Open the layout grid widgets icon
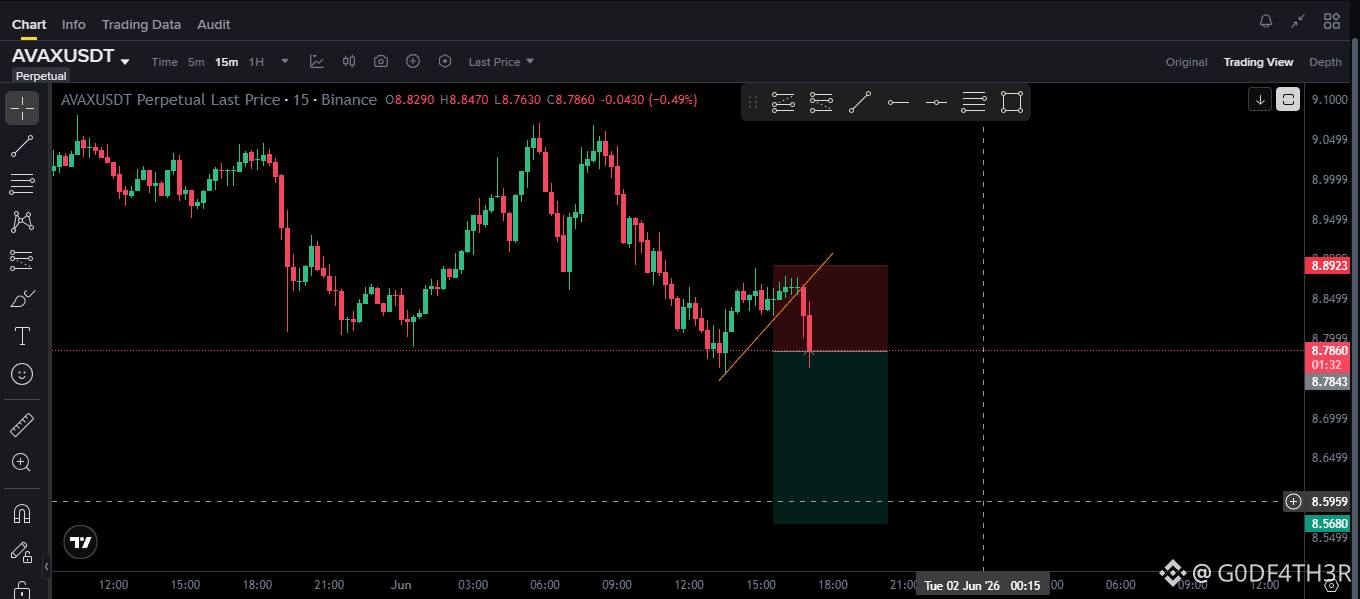The height and width of the screenshot is (599, 1360). coord(1332,21)
